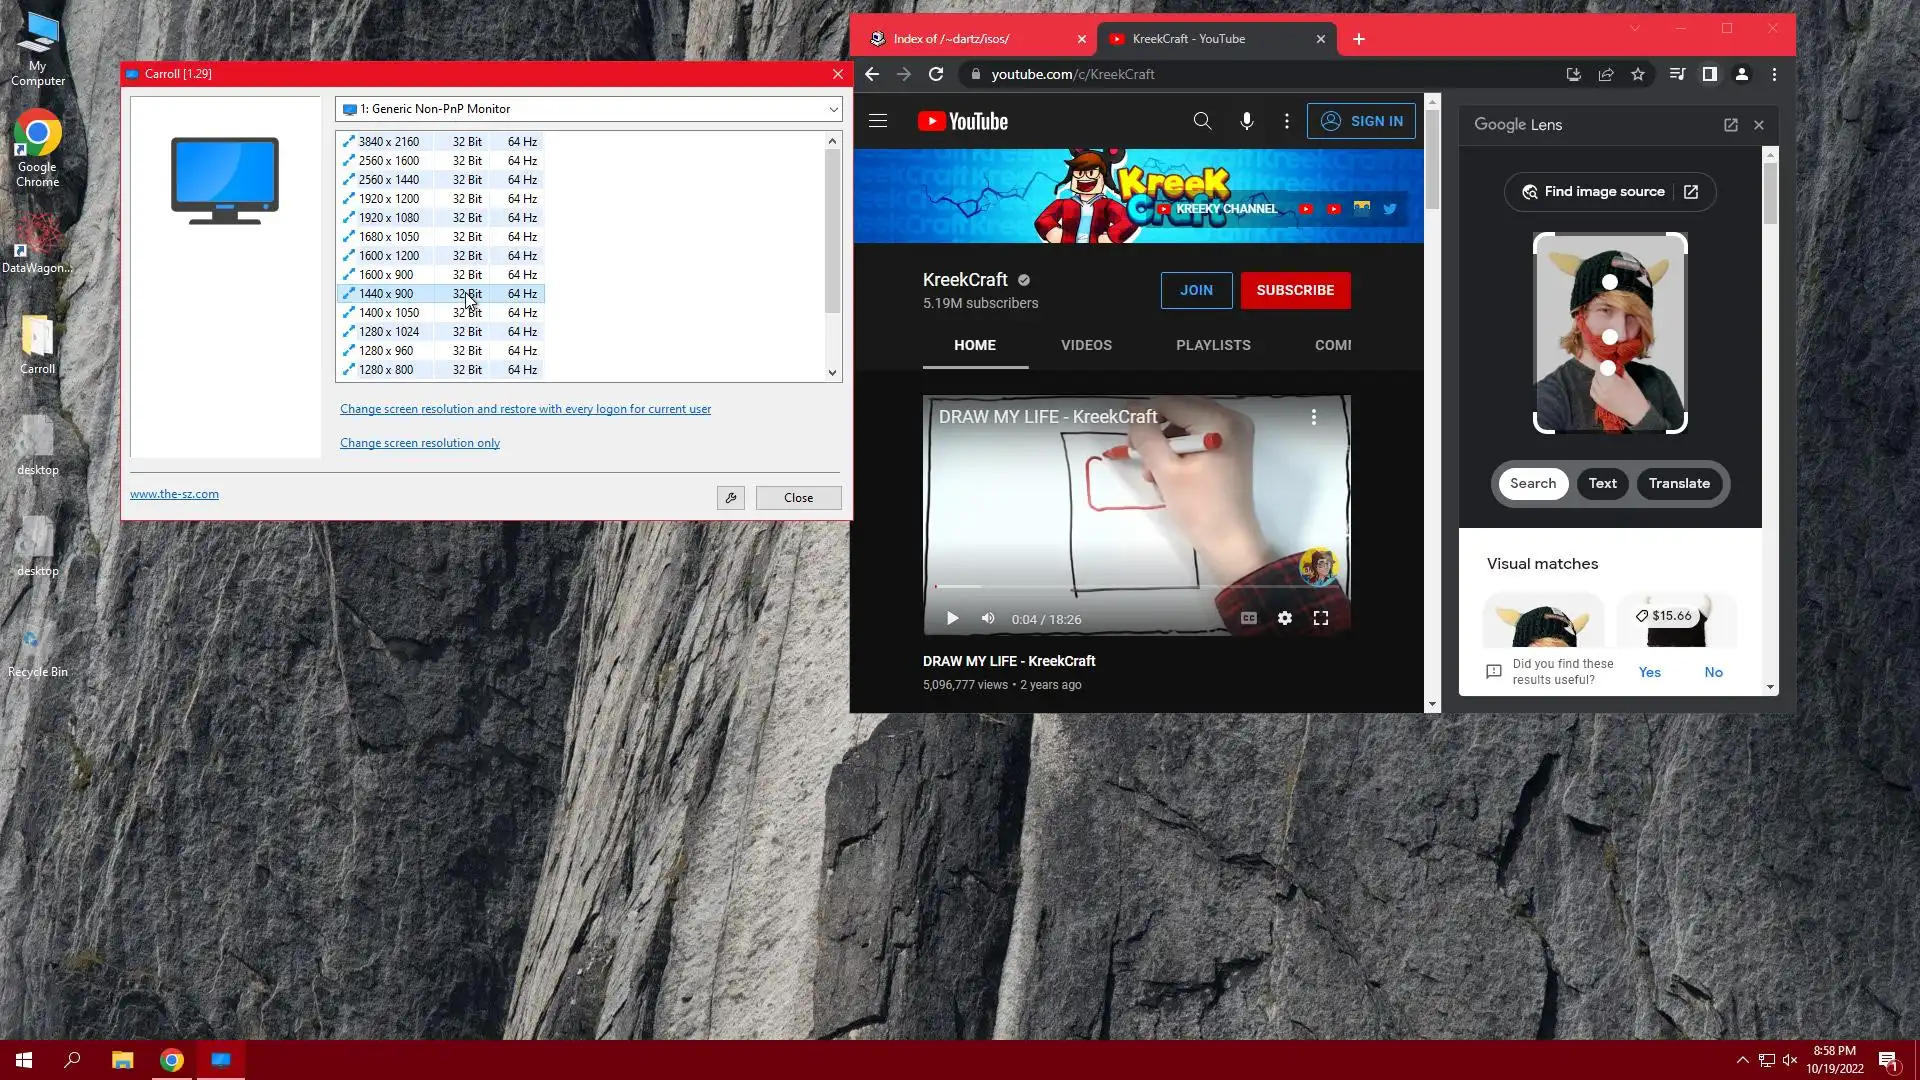The height and width of the screenshot is (1080, 1920).
Task: Mute the video with the volume icon
Action: [988, 619]
